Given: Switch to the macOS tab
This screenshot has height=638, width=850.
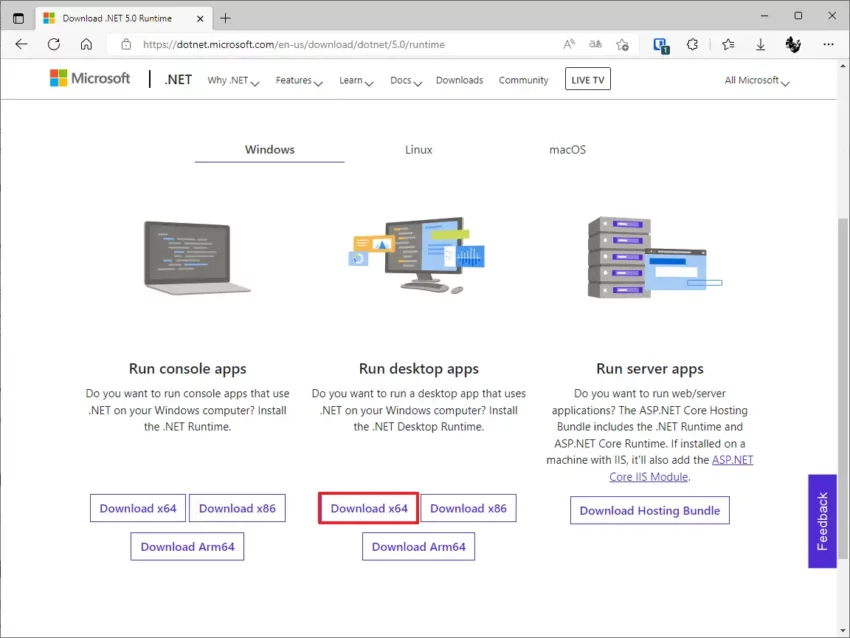Looking at the screenshot, I should (567, 150).
